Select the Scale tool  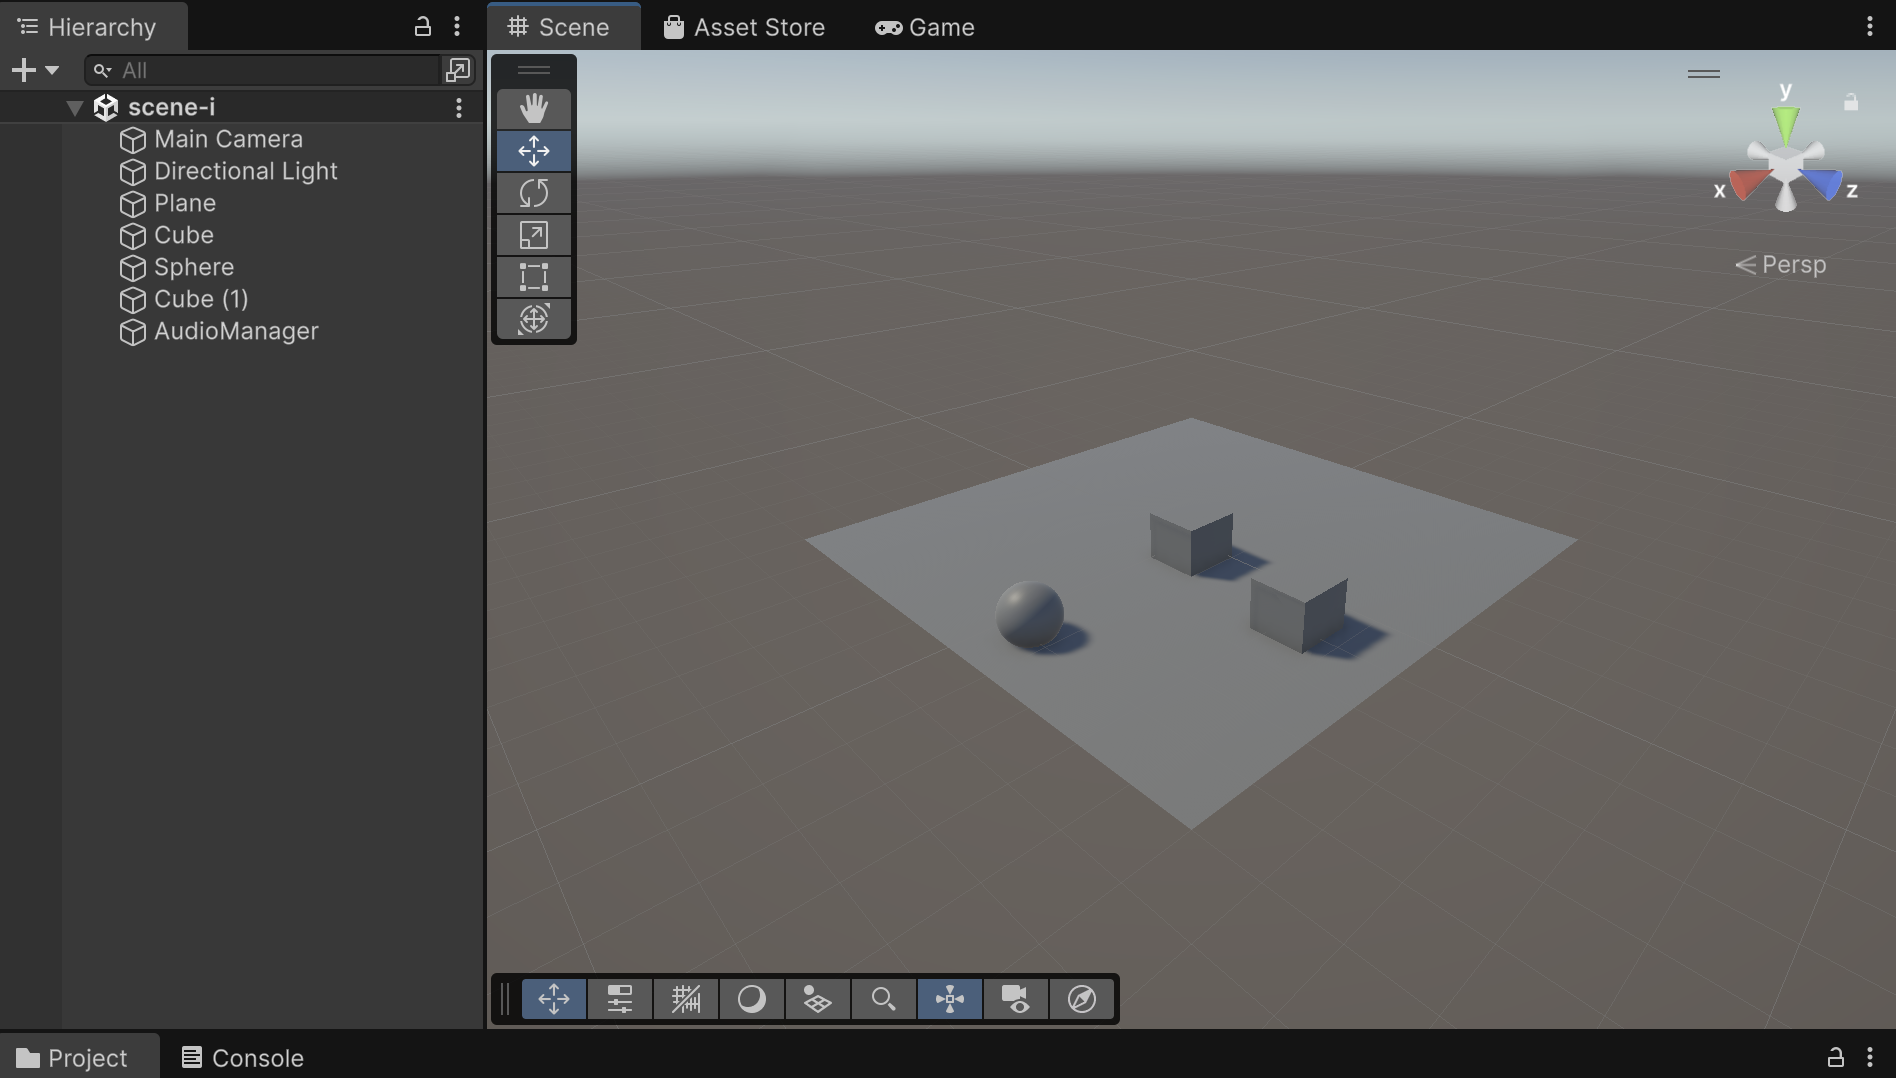point(534,235)
